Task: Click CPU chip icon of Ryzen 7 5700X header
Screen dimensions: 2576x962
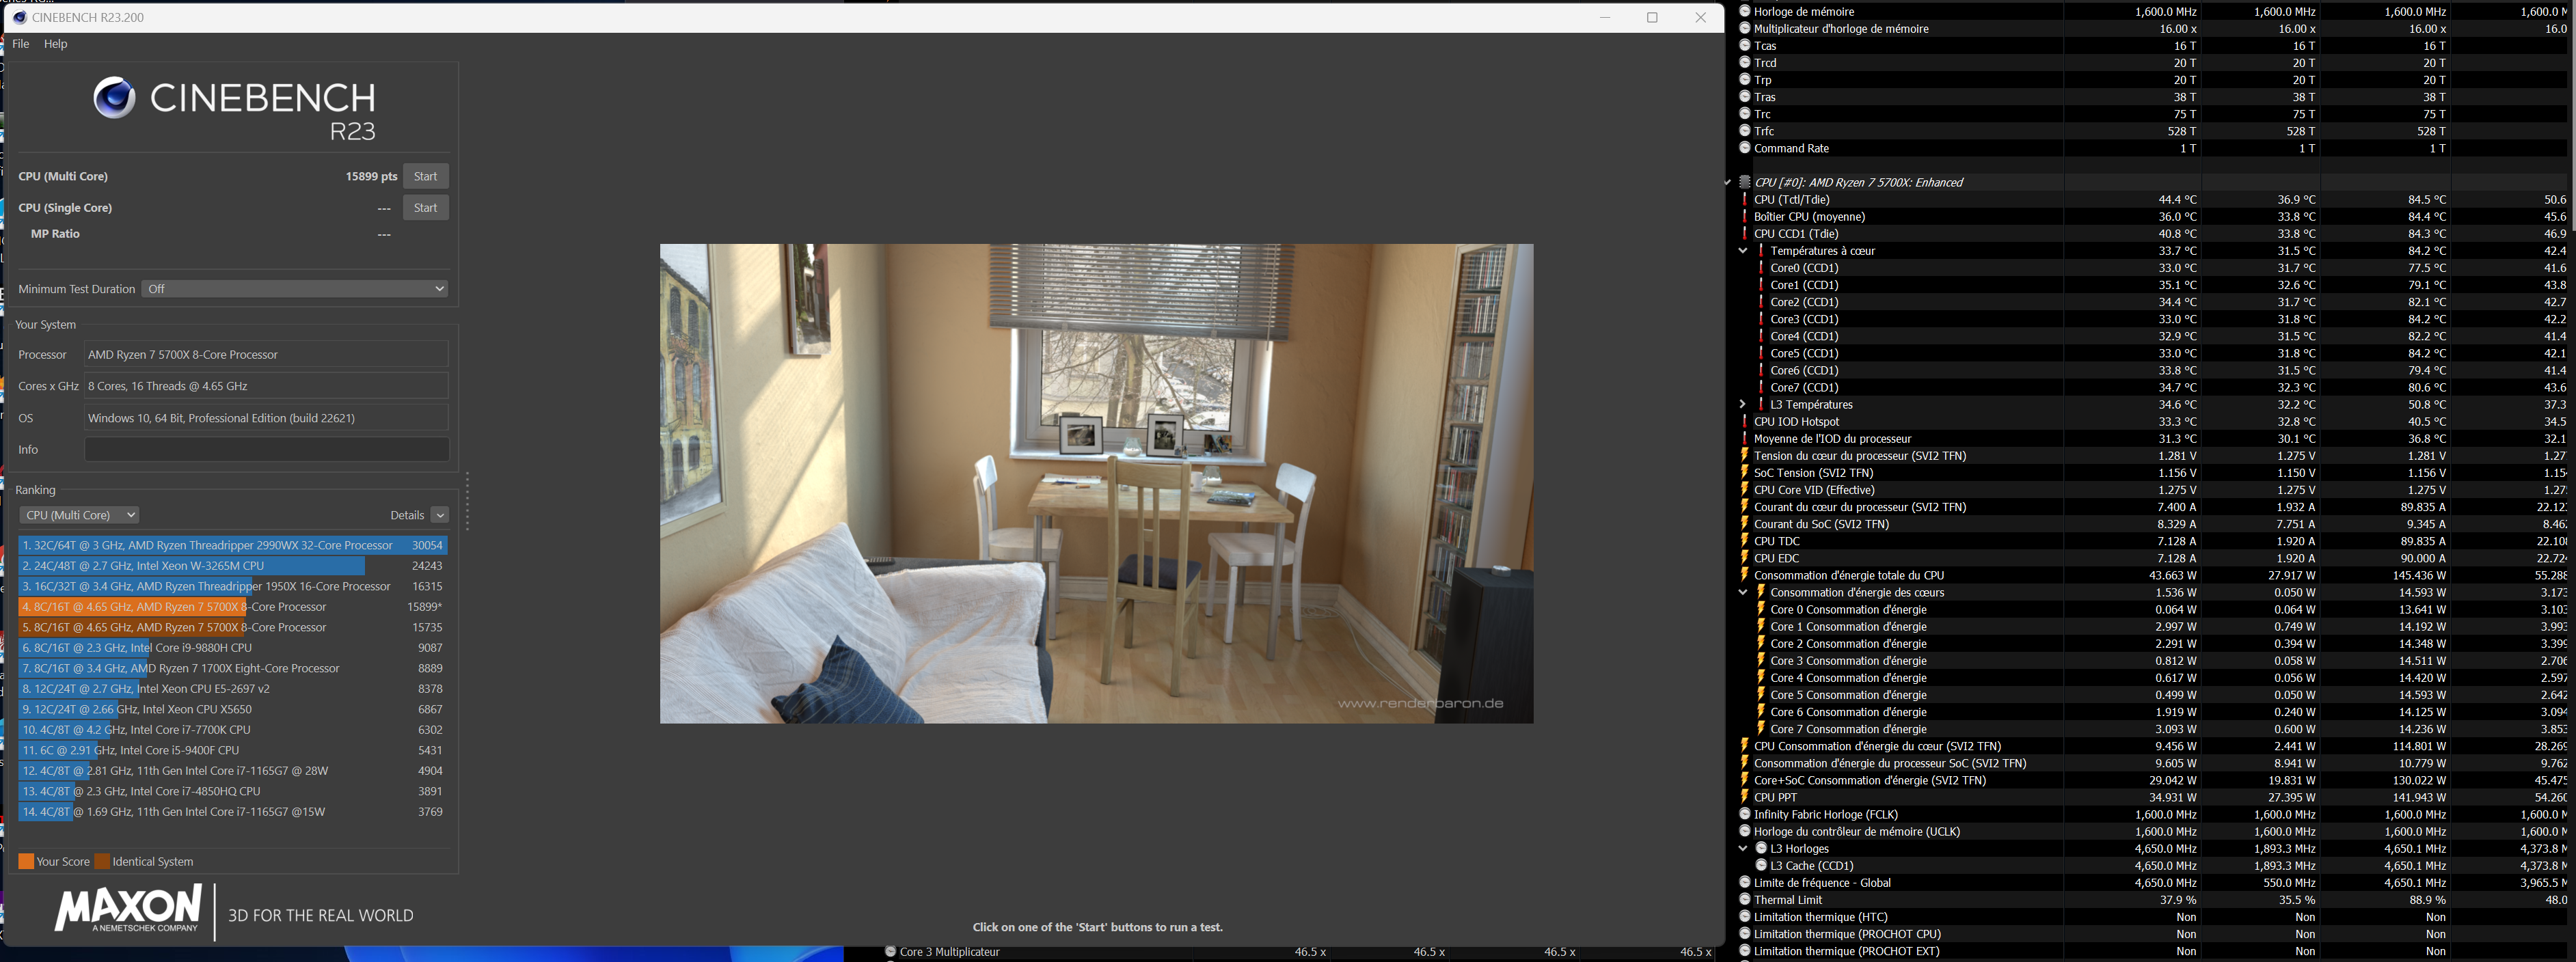Action: pos(1745,183)
